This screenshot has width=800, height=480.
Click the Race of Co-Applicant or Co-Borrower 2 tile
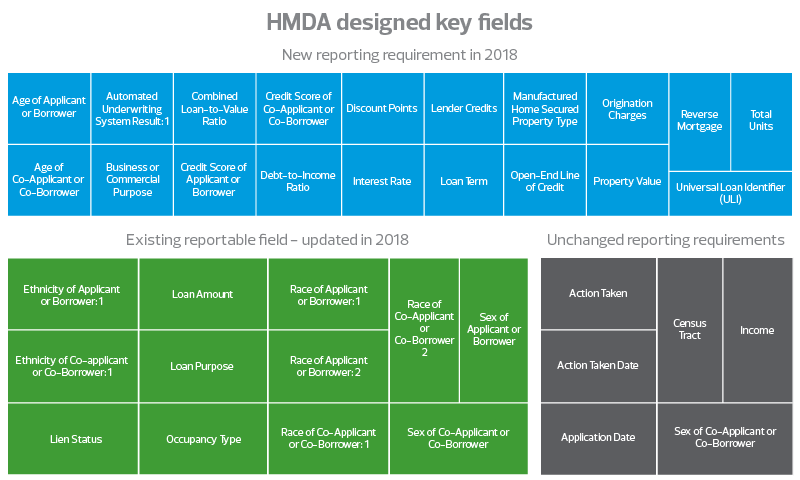(424, 329)
